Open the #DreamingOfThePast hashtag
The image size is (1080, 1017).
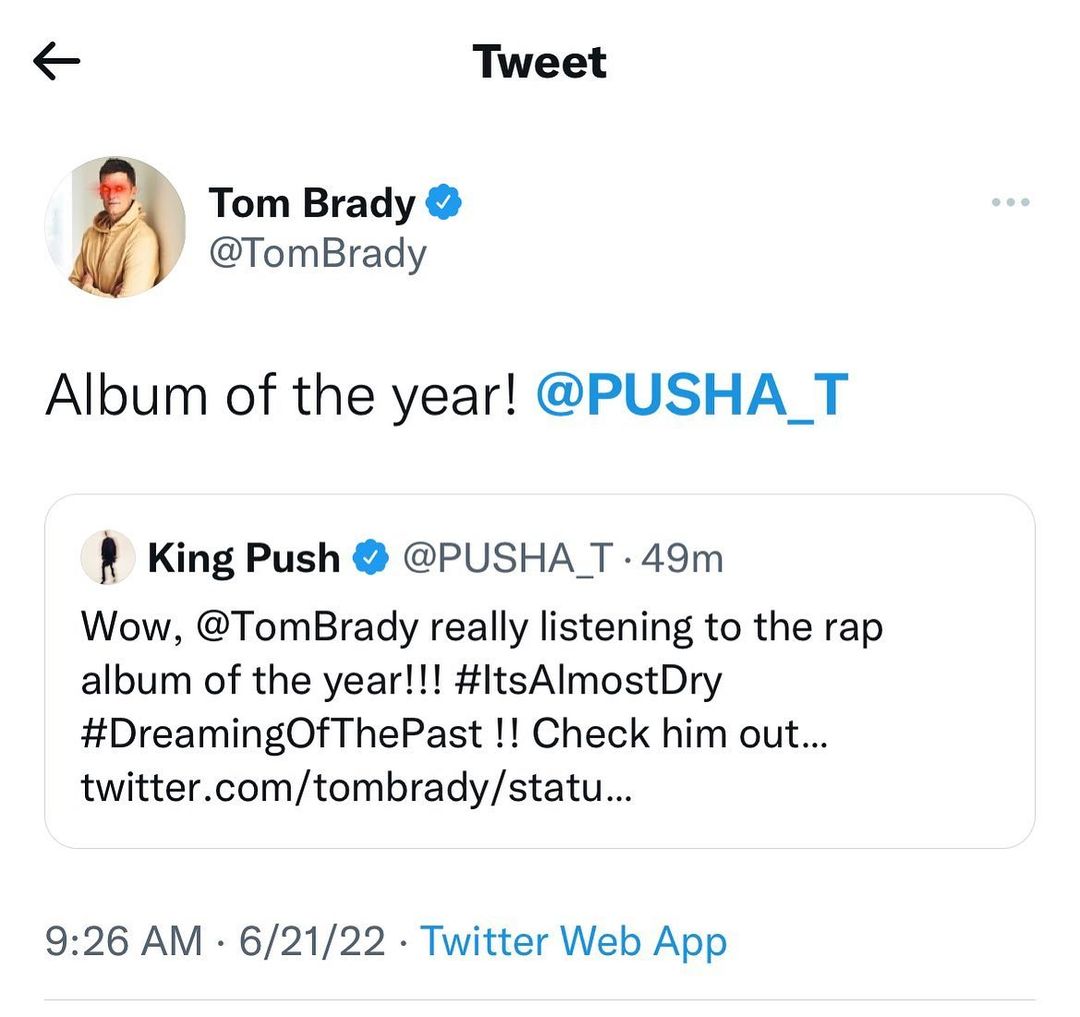coord(282,735)
